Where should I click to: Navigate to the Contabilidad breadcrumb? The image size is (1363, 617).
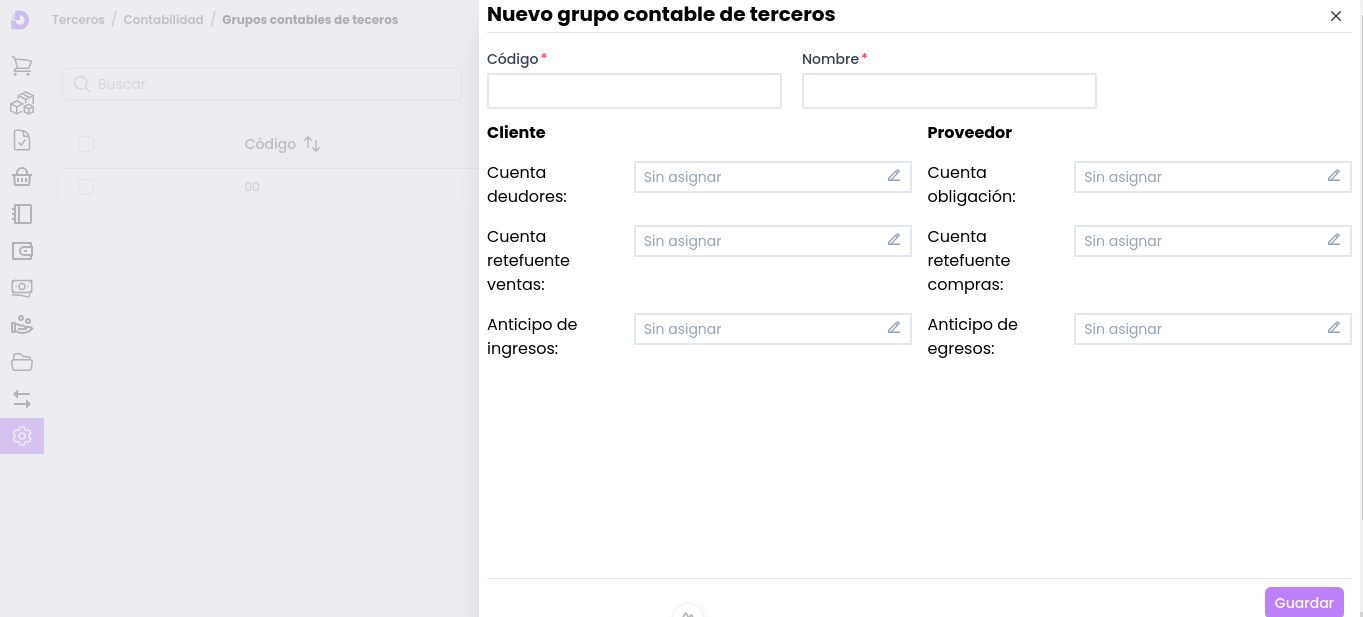(163, 20)
